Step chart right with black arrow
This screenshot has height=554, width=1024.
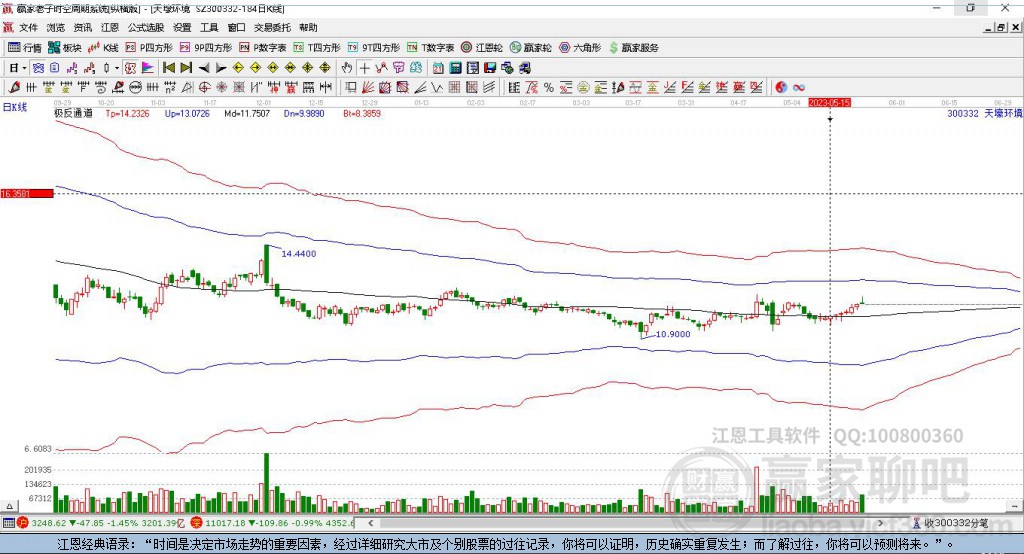pyautogui.click(x=221, y=68)
